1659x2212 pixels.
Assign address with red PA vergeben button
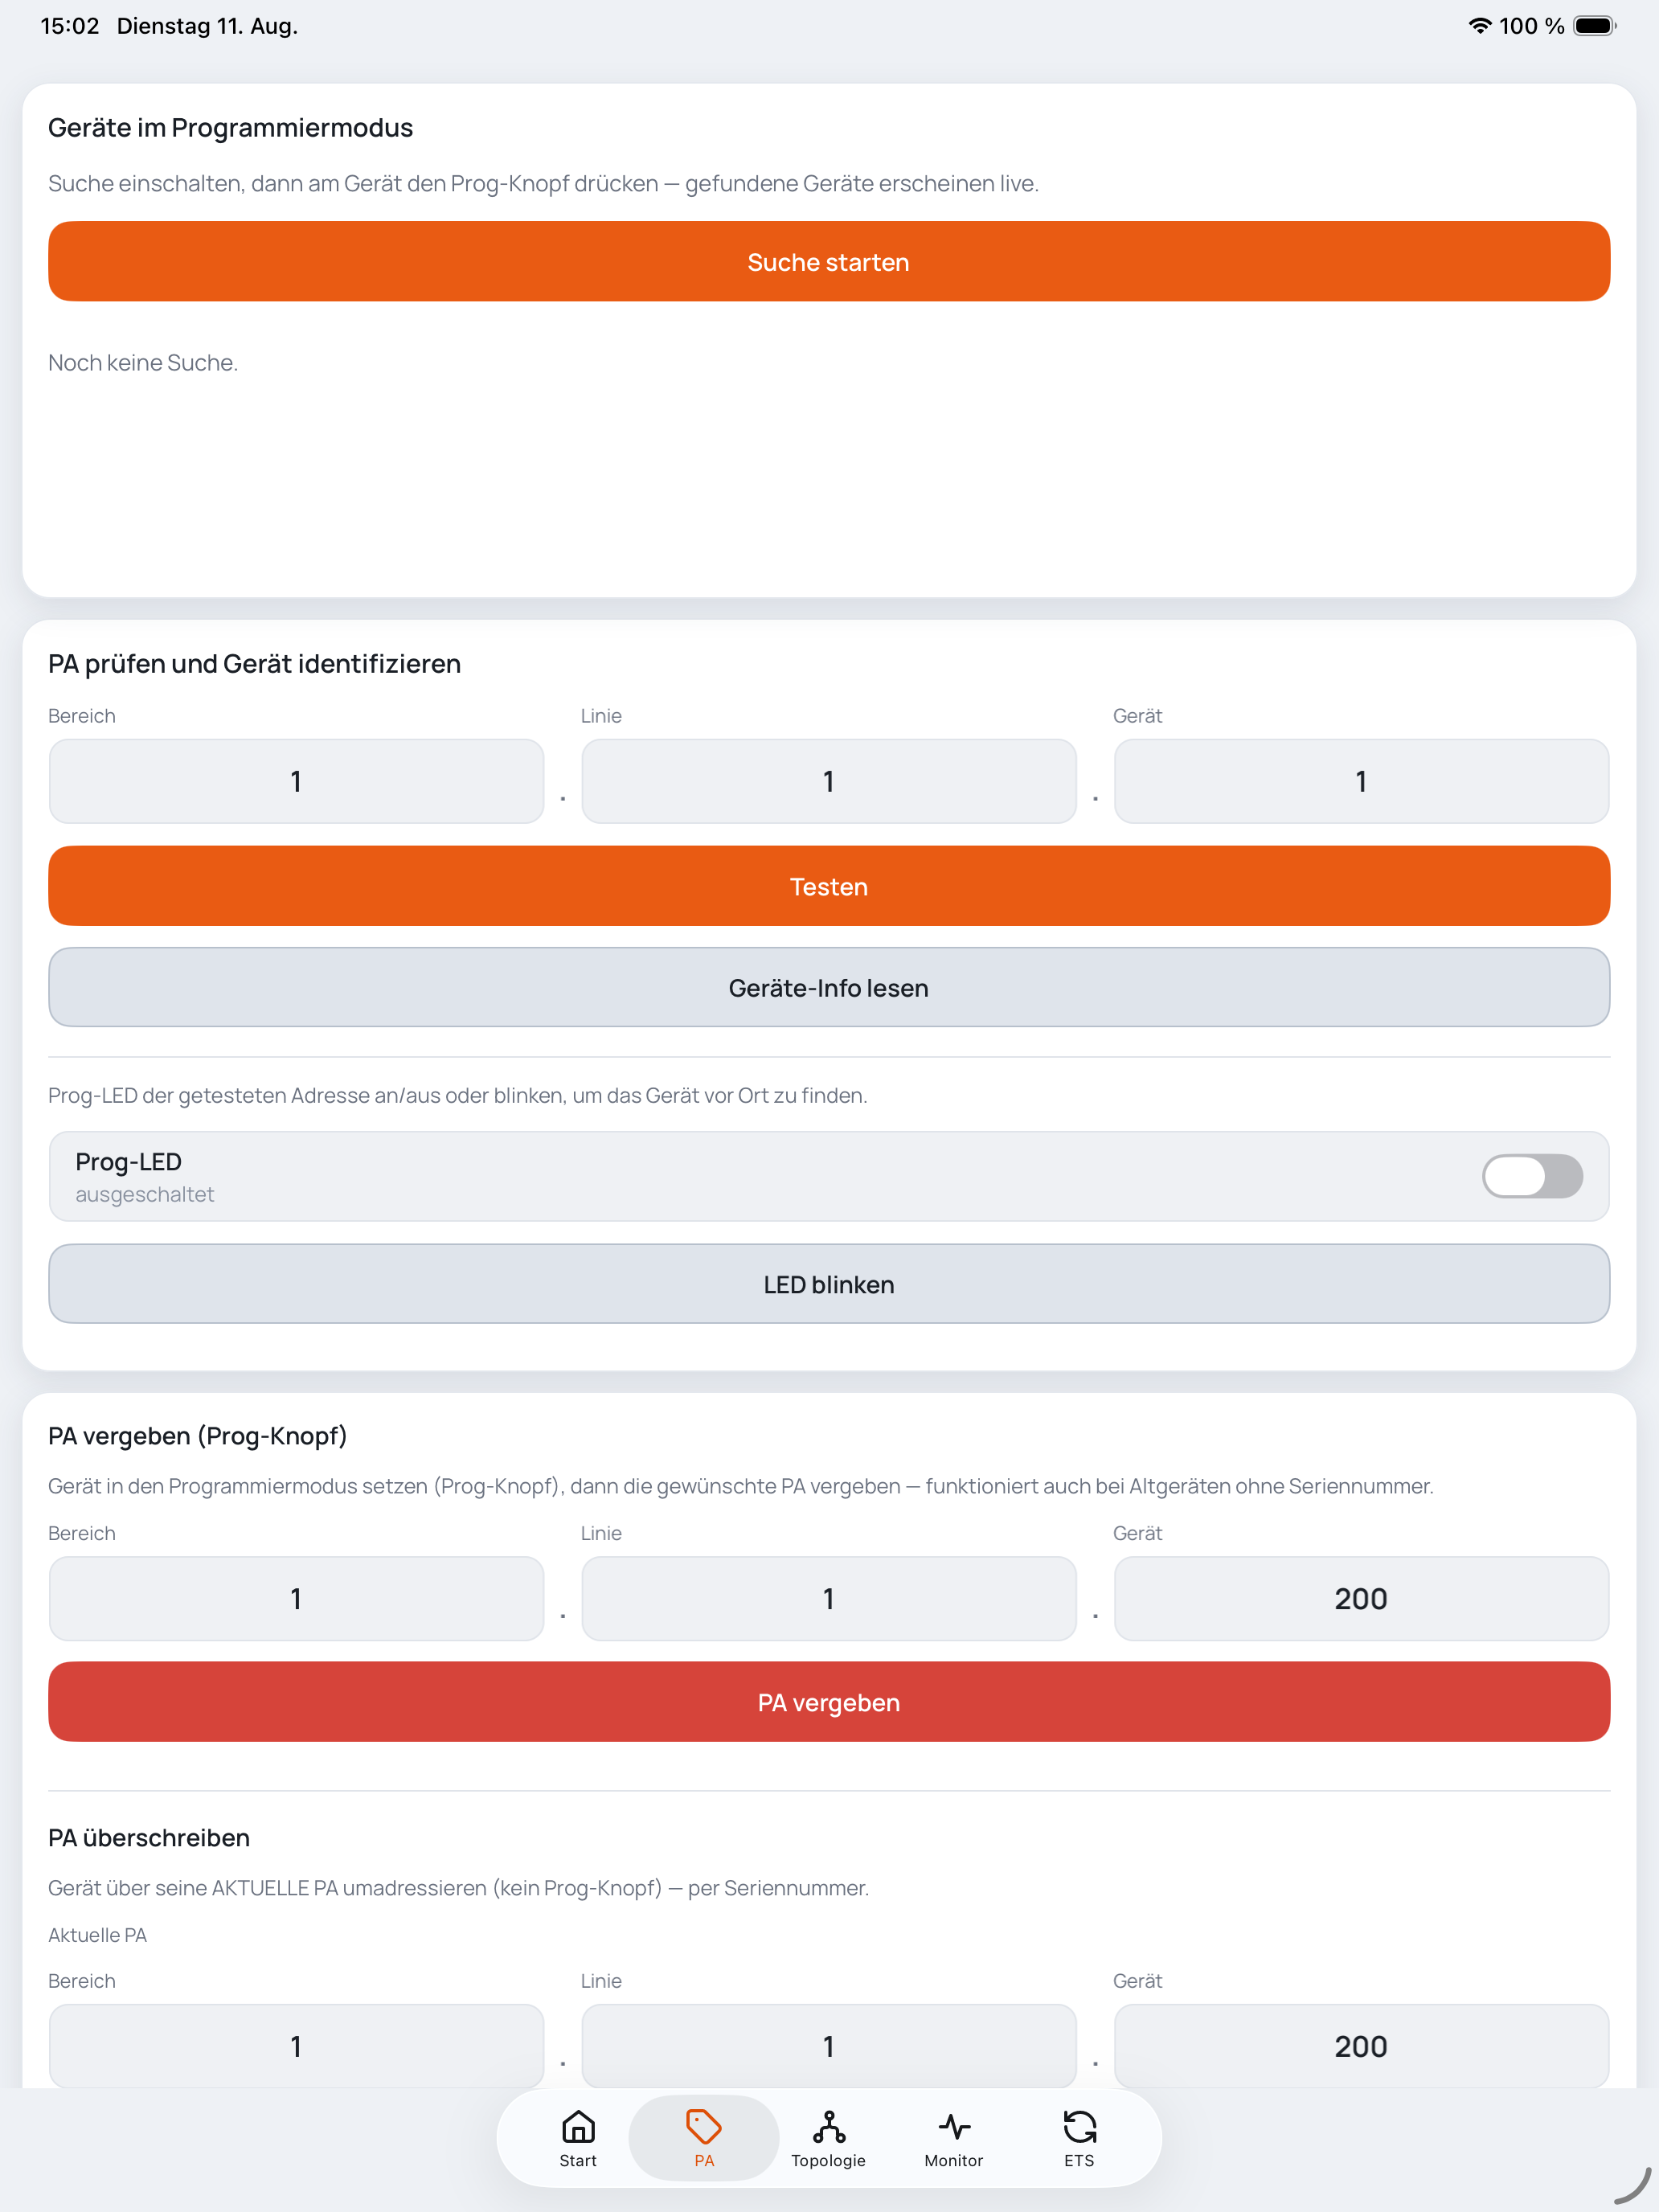[829, 1702]
